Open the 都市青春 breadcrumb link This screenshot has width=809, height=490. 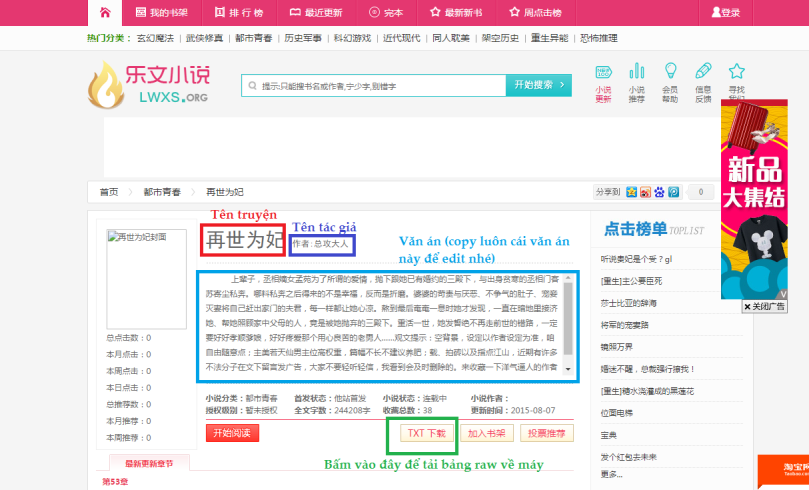pos(161,191)
